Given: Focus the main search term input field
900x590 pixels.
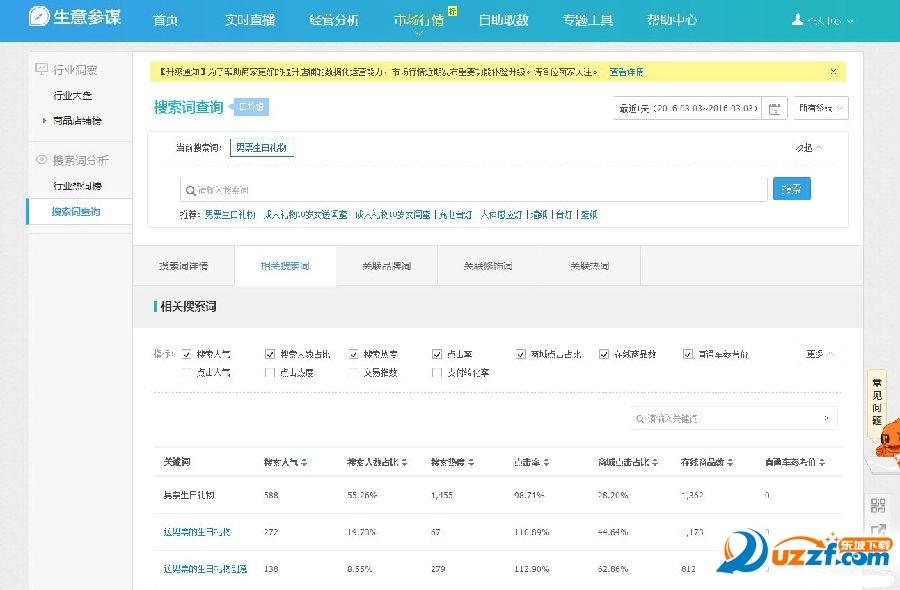Looking at the screenshot, I should tap(474, 189).
